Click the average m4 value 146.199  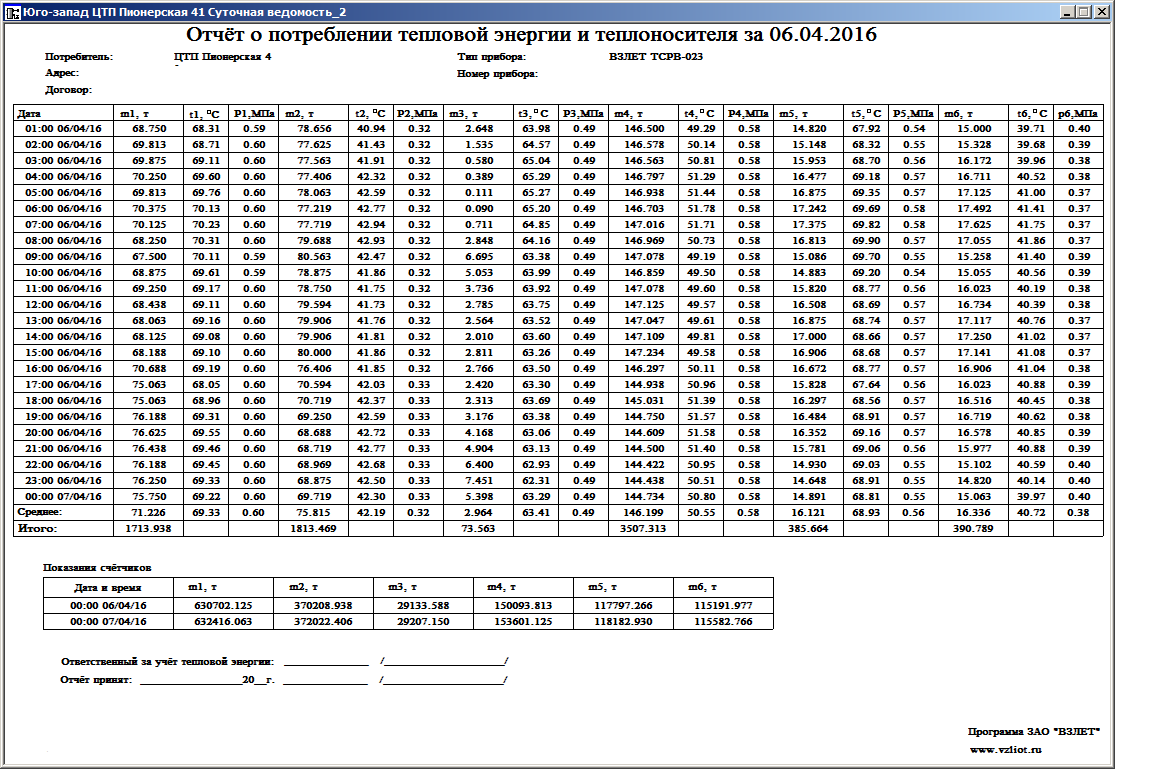coord(644,513)
